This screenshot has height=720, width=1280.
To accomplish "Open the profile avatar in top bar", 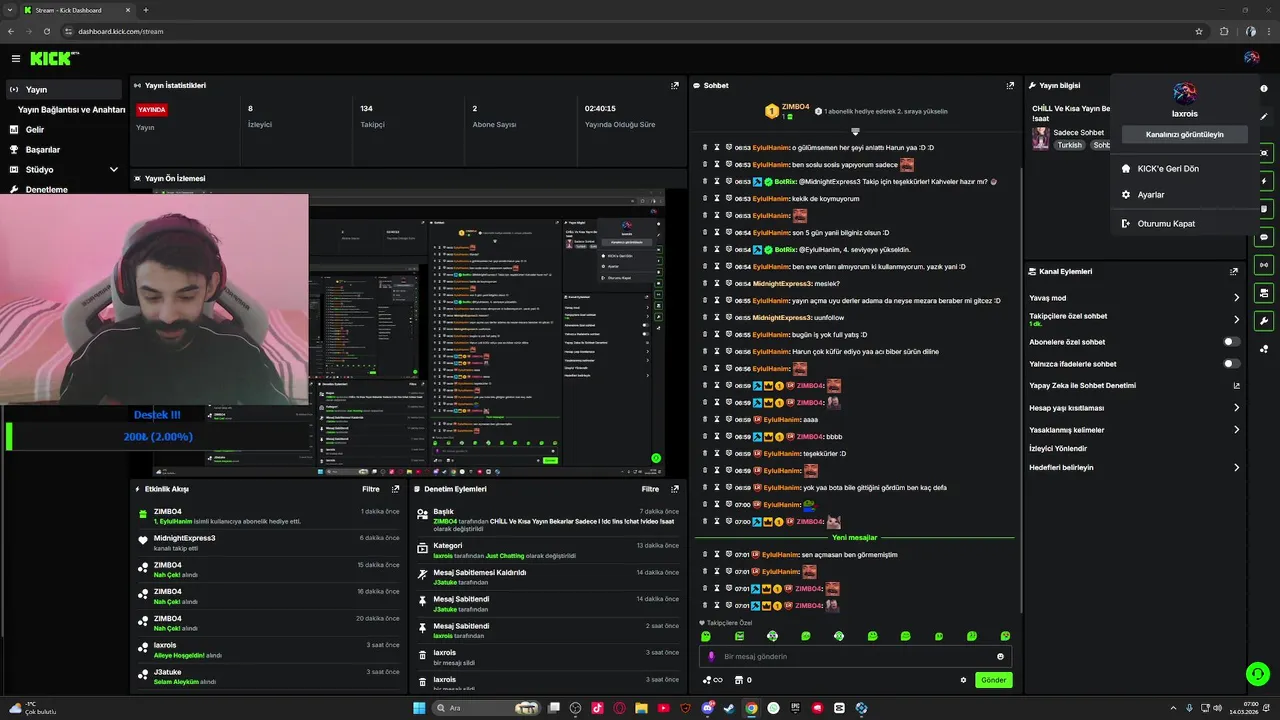I will click(1251, 58).
